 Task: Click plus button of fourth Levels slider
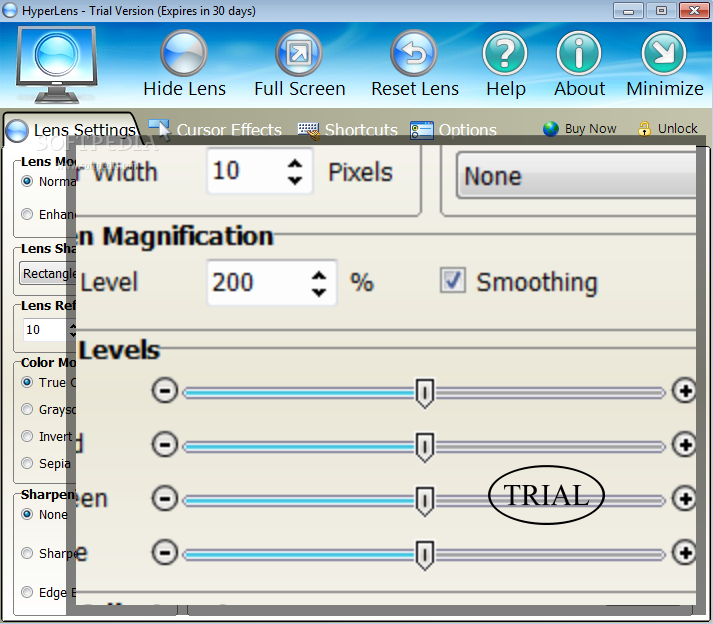pos(685,553)
